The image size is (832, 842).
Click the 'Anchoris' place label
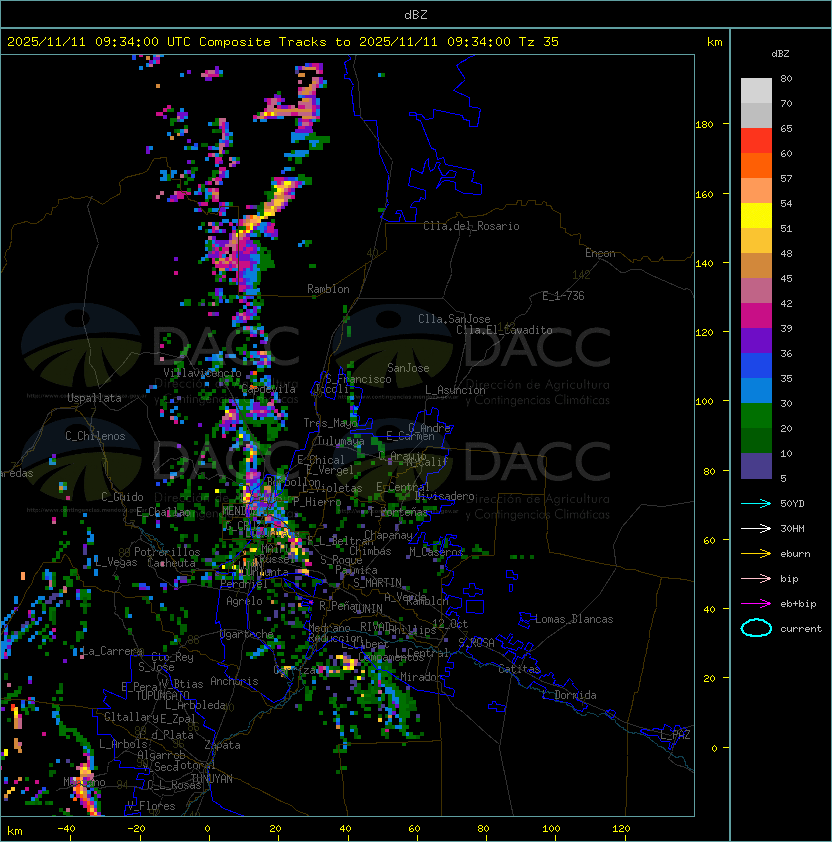tap(234, 681)
